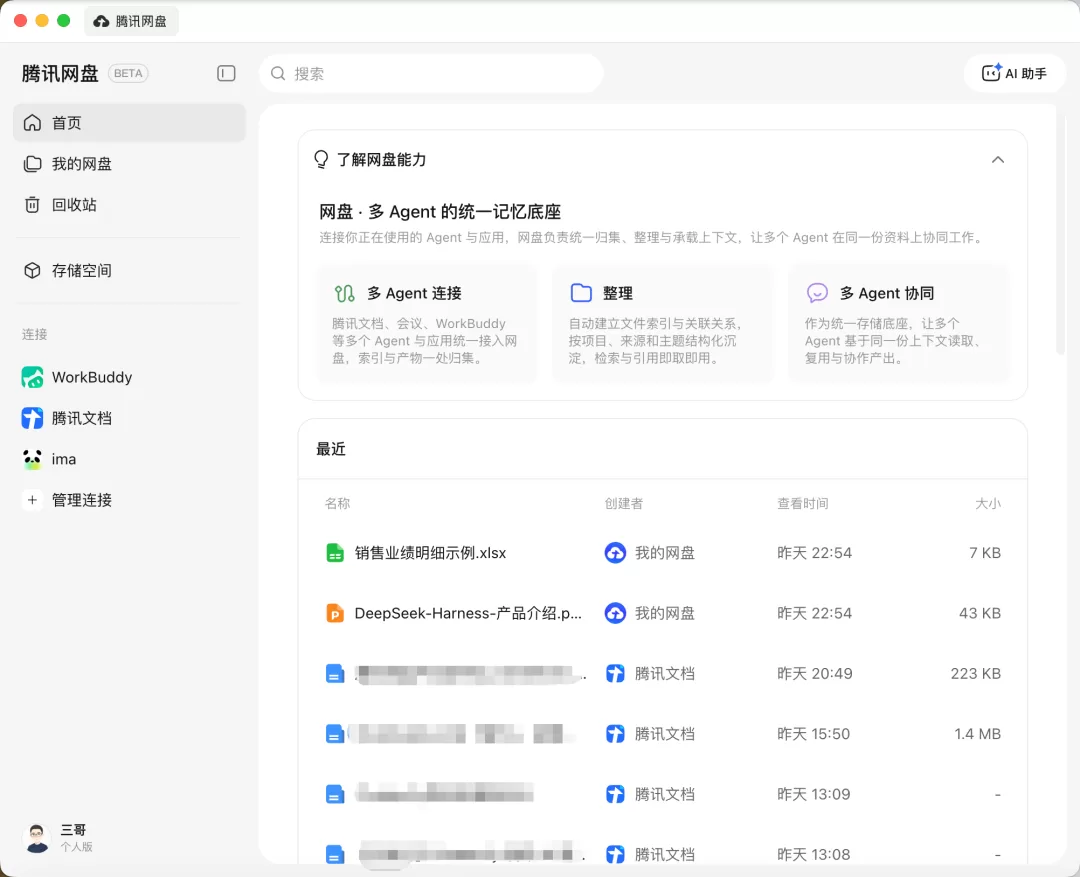This screenshot has height=877, width=1080.
Task: Click the ima panda icon
Action: pos(32,459)
